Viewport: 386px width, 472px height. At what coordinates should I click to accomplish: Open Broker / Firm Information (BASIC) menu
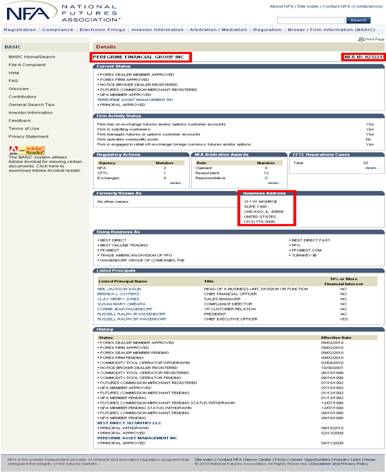coord(331,30)
